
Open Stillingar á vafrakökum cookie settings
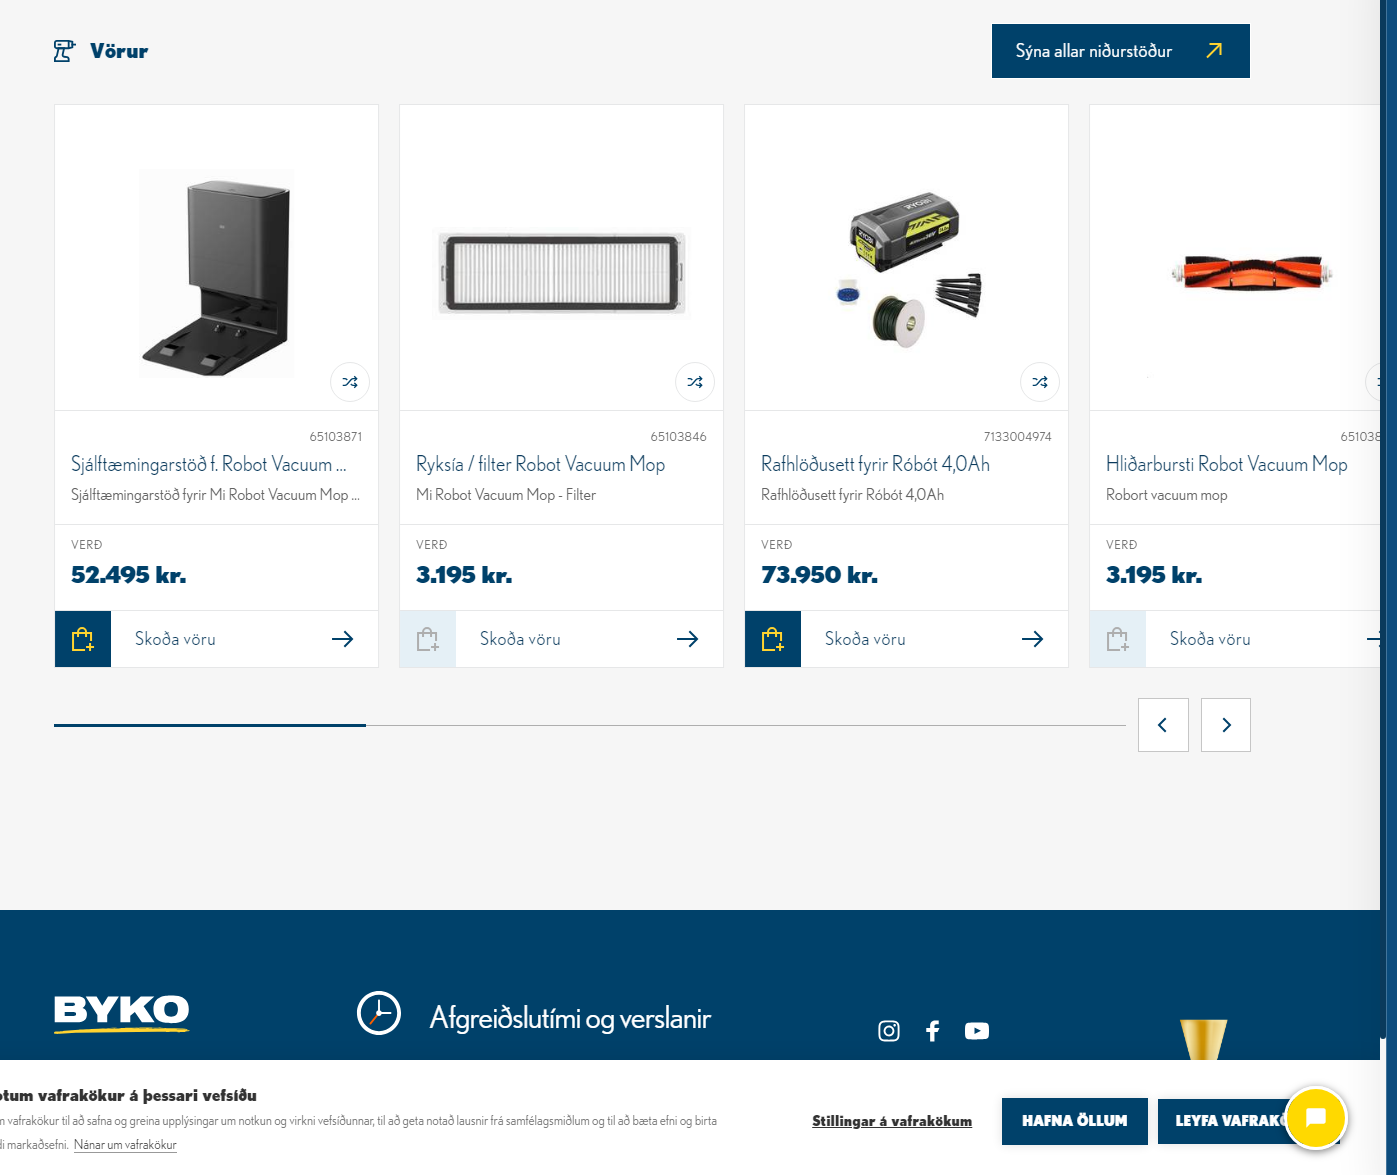(891, 1121)
